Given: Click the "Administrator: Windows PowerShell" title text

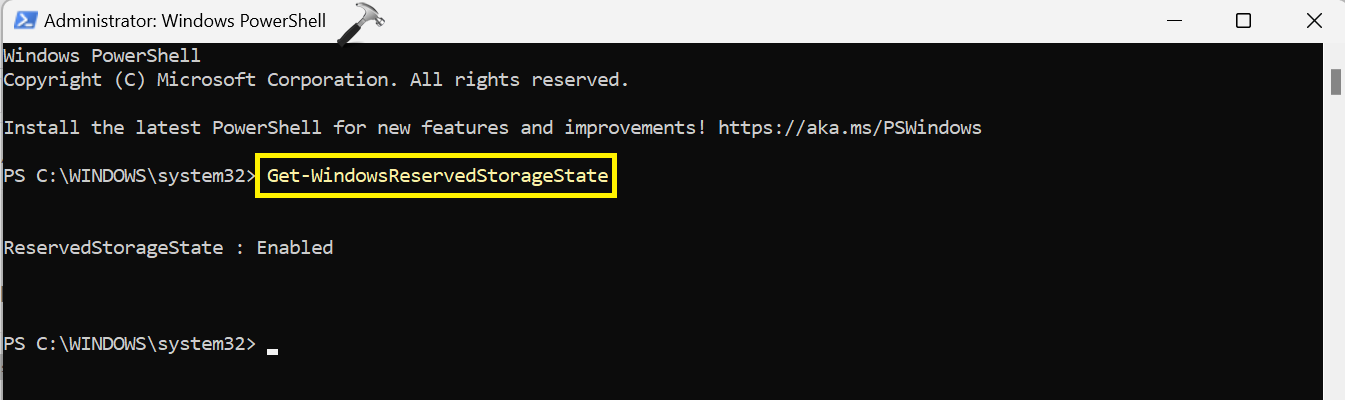Looking at the screenshot, I should (x=185, y=21).
